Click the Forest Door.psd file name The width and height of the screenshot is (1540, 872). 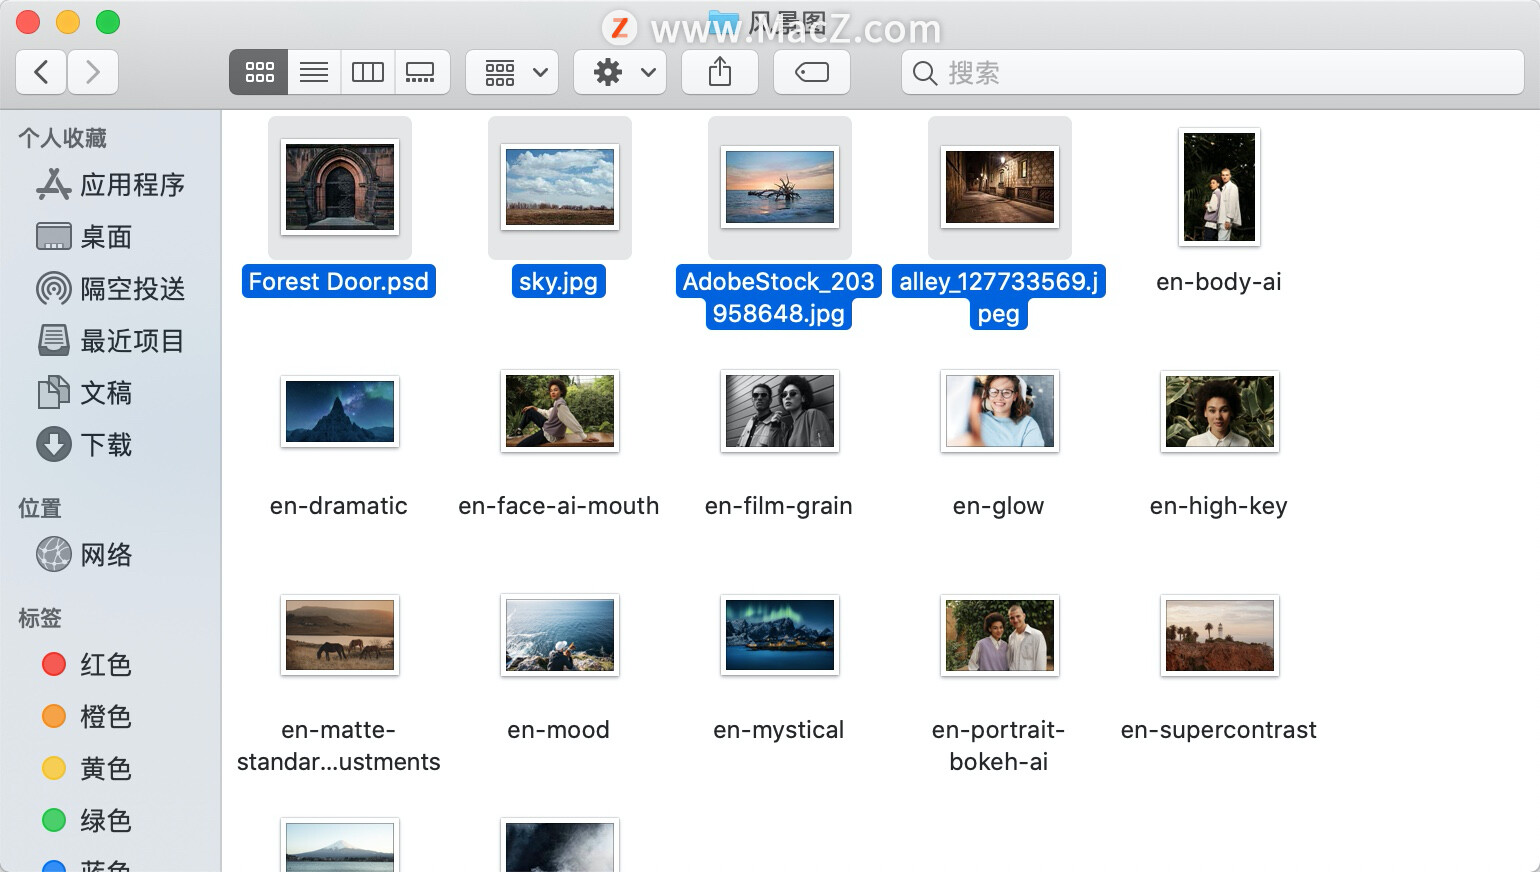pos(339,282)
